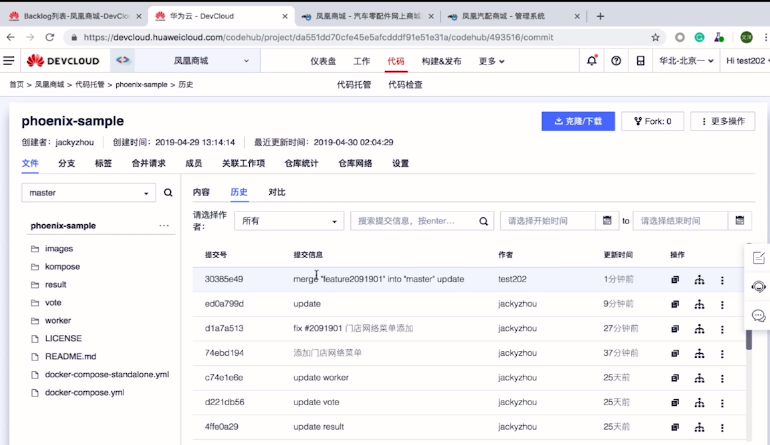The height and width of the screenshot is (445, 770).
Task: Click the start time input field
Action: coord(548,221)
